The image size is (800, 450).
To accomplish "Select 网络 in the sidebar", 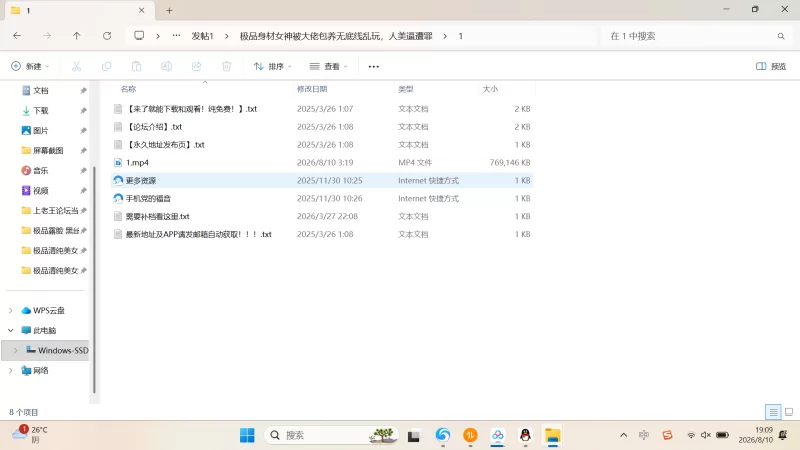I will (40, 370).
